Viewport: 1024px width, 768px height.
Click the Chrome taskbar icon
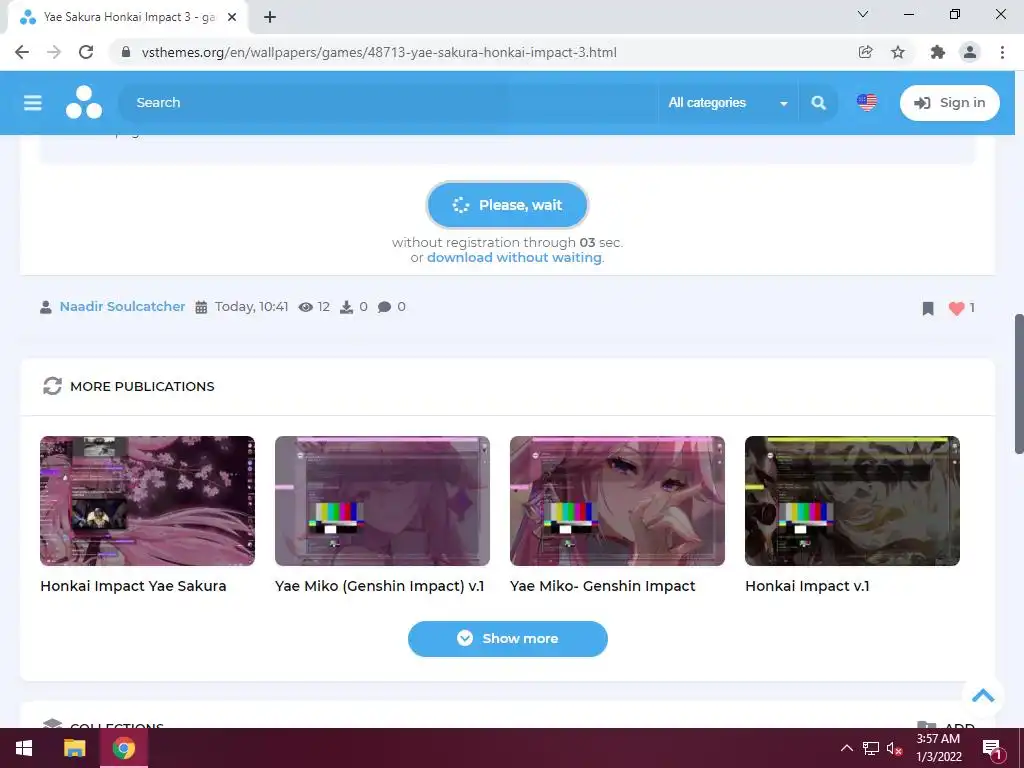pyautogui.click(x=123, y=748)
